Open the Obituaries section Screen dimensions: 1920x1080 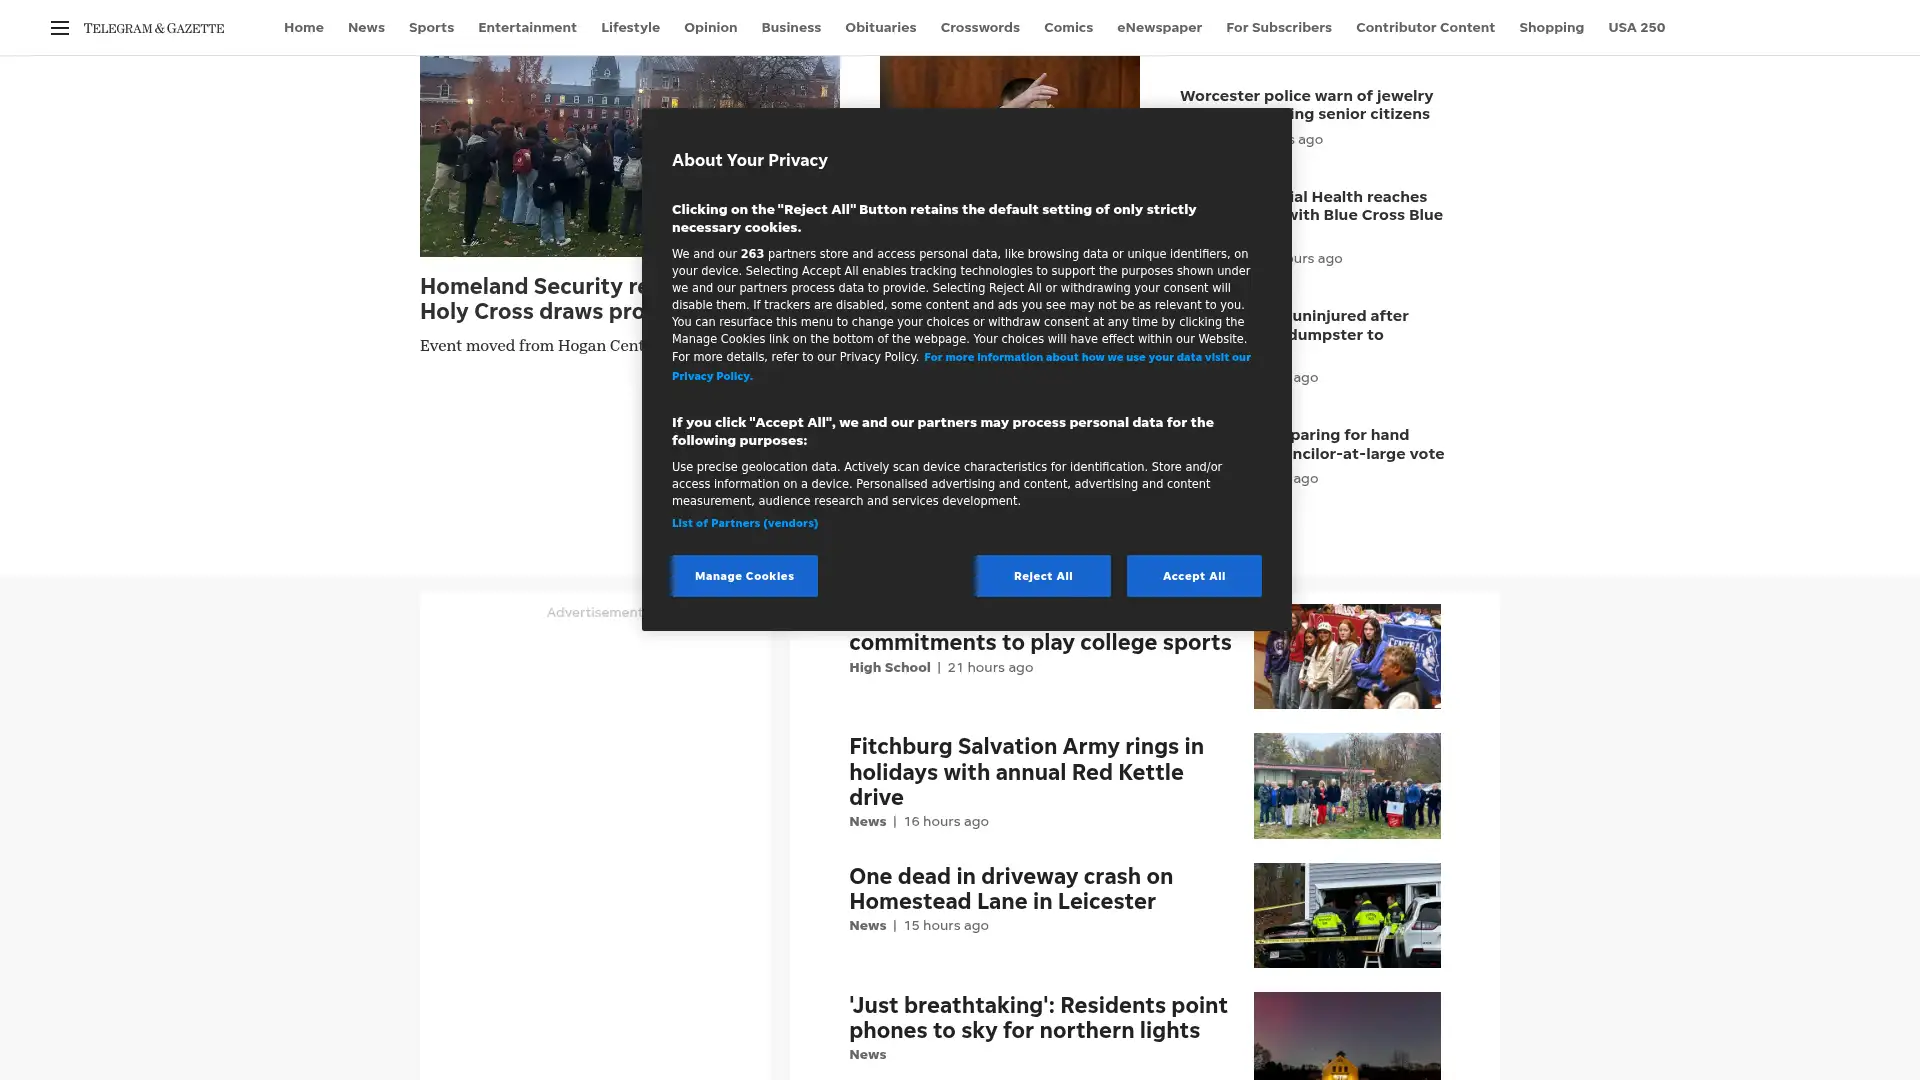[880, 27]
